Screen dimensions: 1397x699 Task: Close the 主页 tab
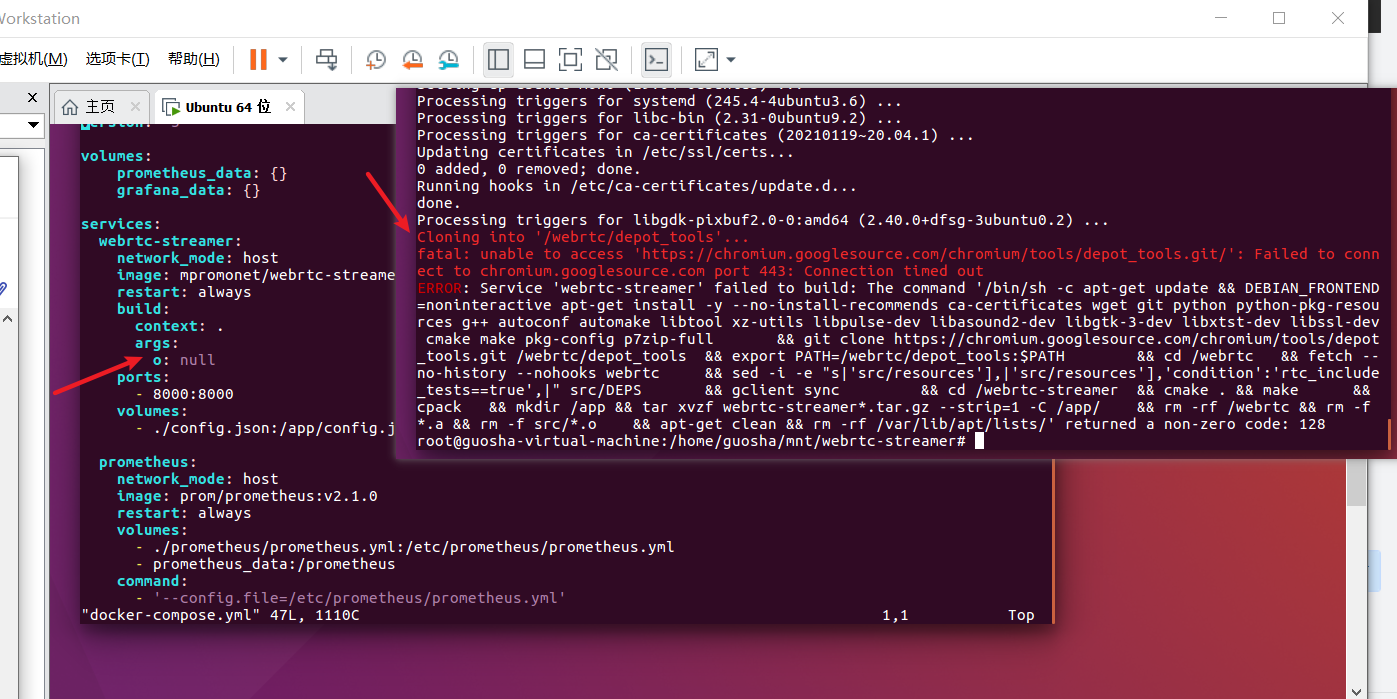pos(135,105)
